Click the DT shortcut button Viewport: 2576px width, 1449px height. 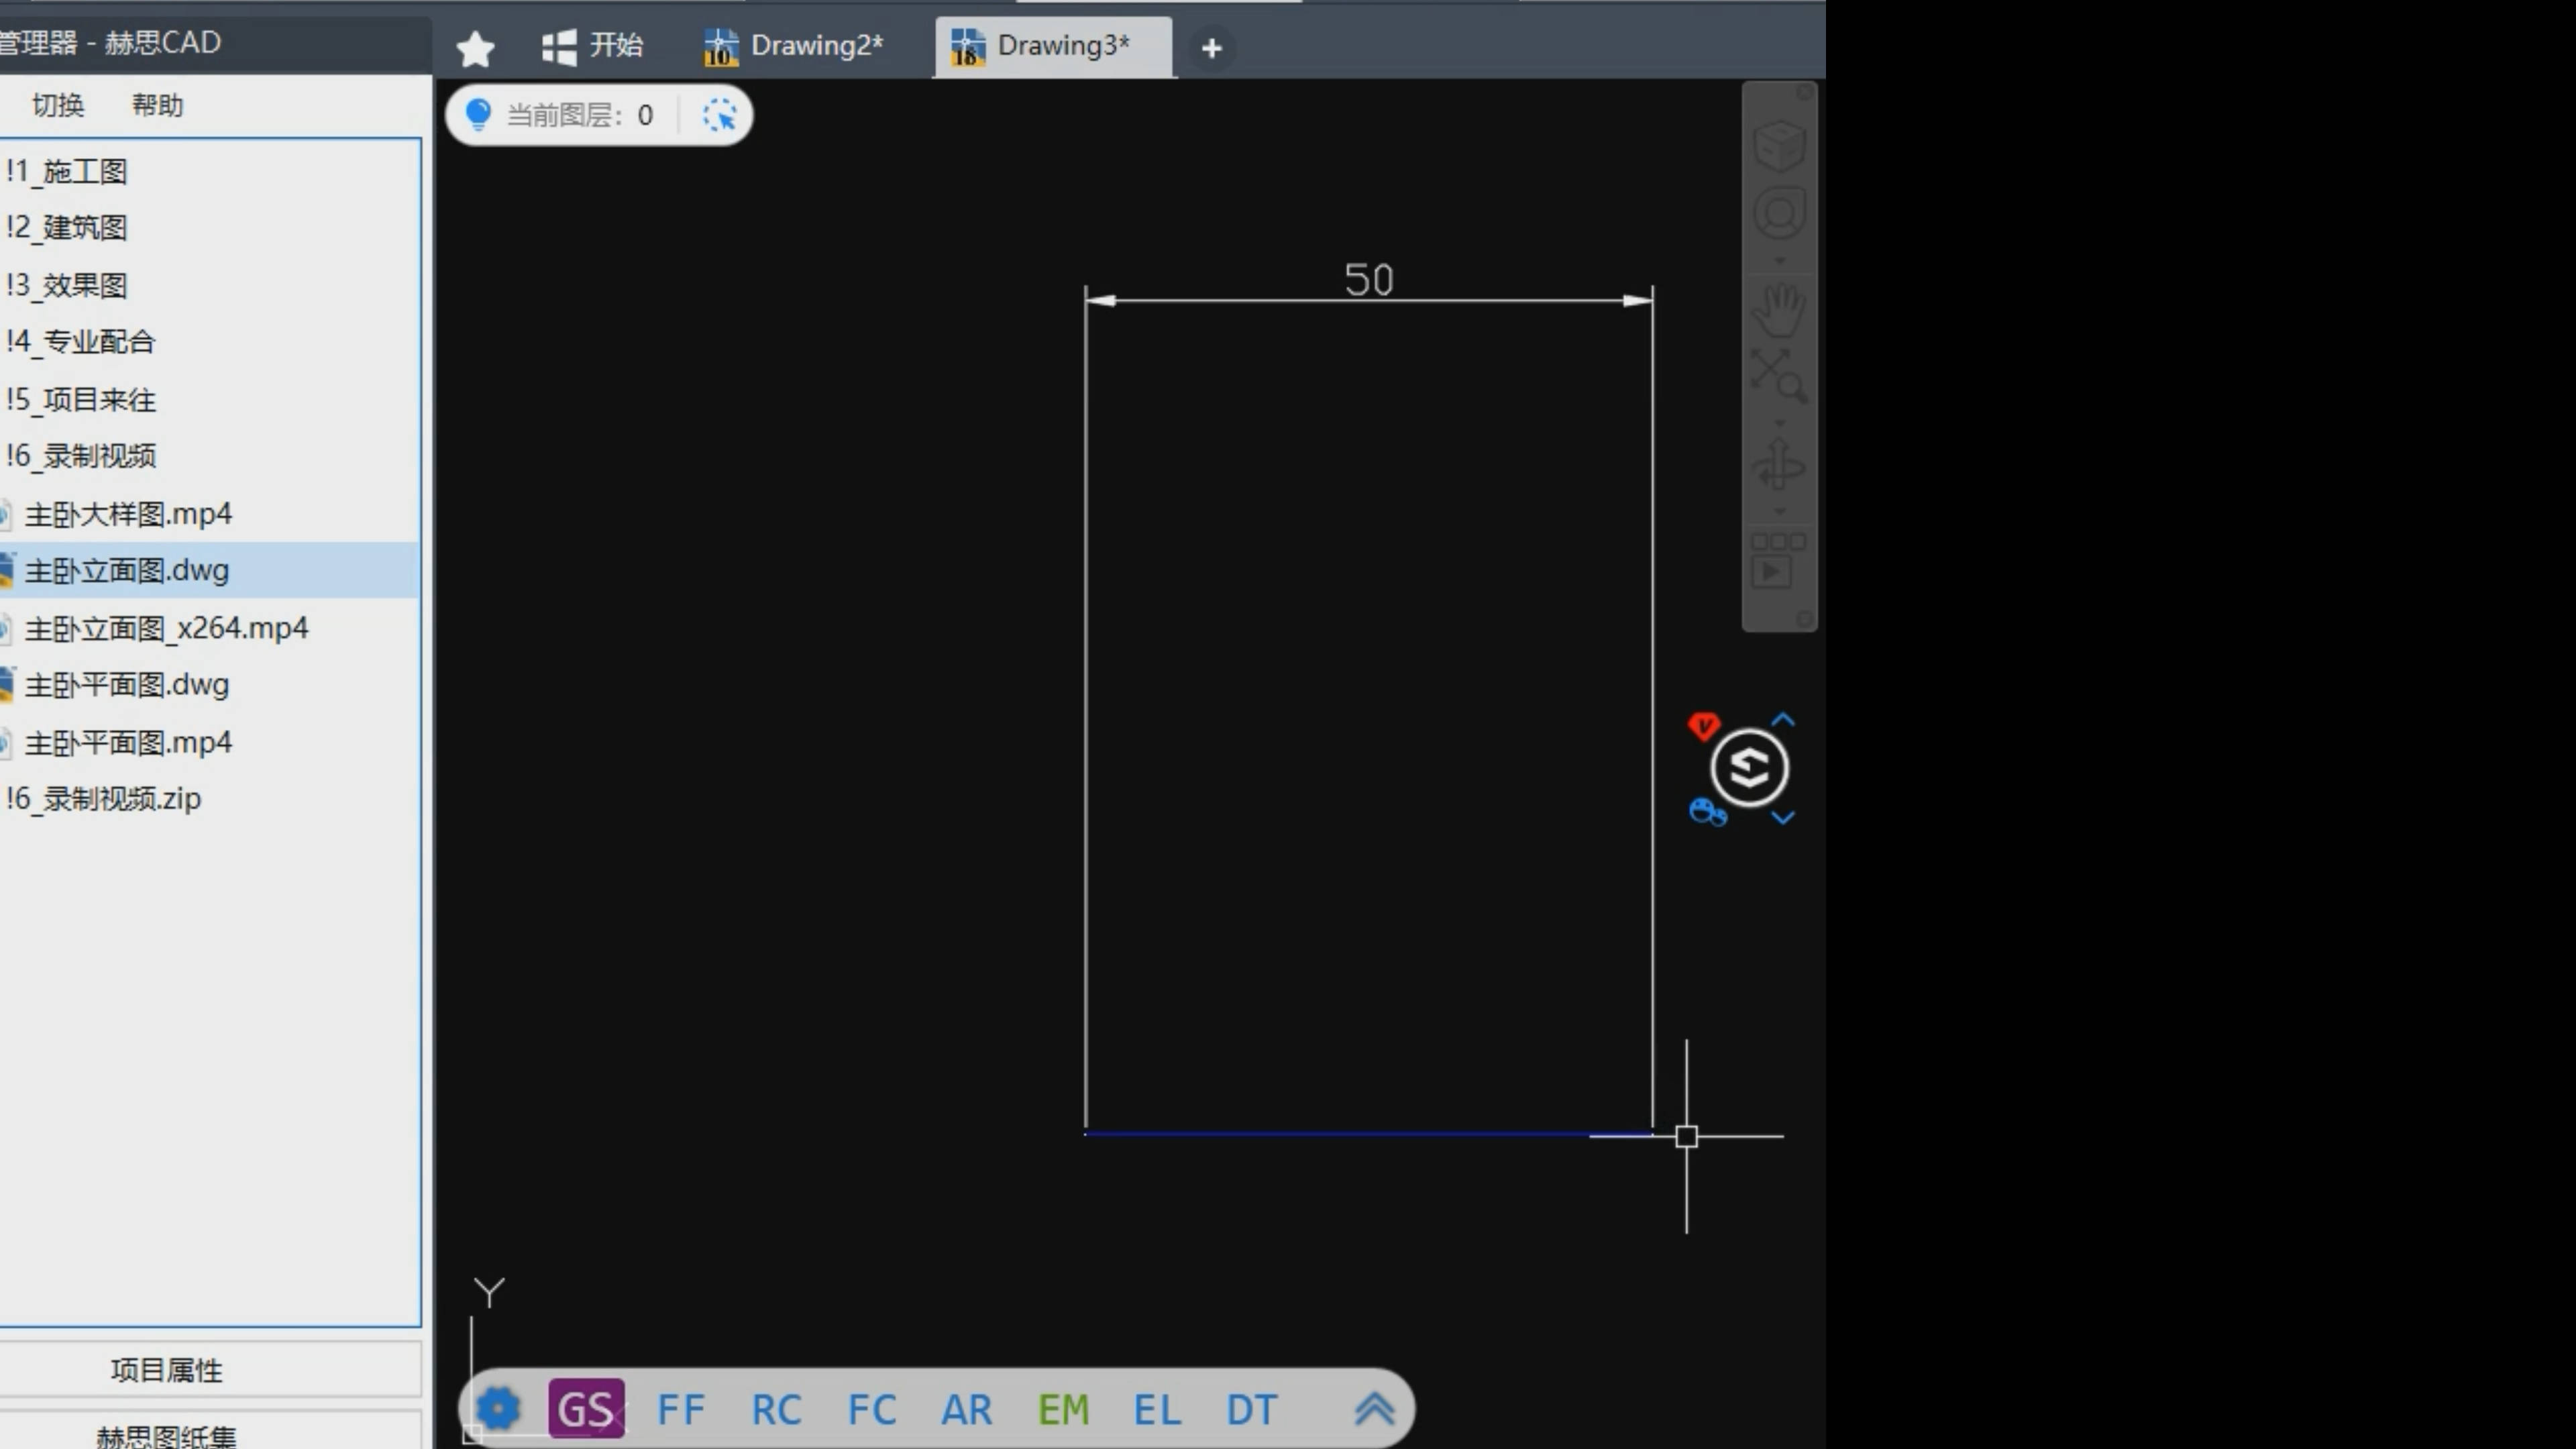pos(1251,1409)
